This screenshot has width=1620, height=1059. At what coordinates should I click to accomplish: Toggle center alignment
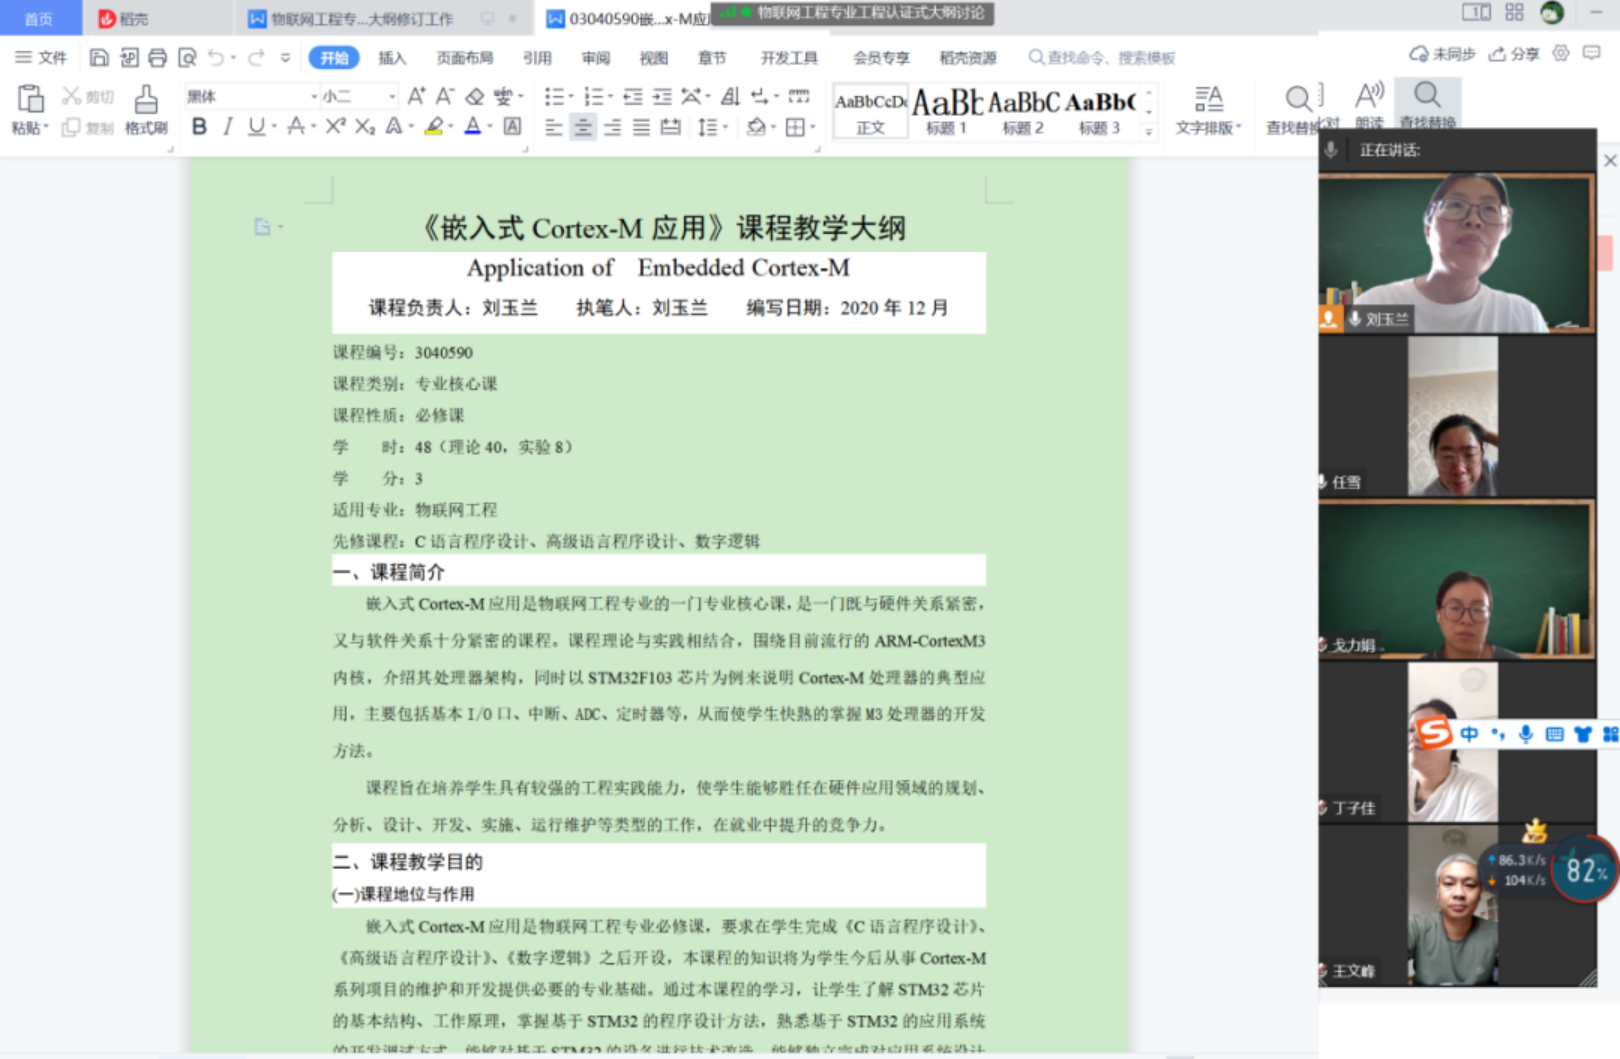pyautogui.click(x=583, y=127)
